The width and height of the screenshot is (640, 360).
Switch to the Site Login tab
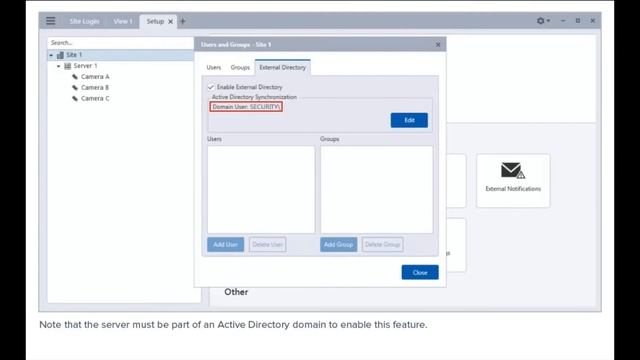pyautogui.click(x=84, y=21)
